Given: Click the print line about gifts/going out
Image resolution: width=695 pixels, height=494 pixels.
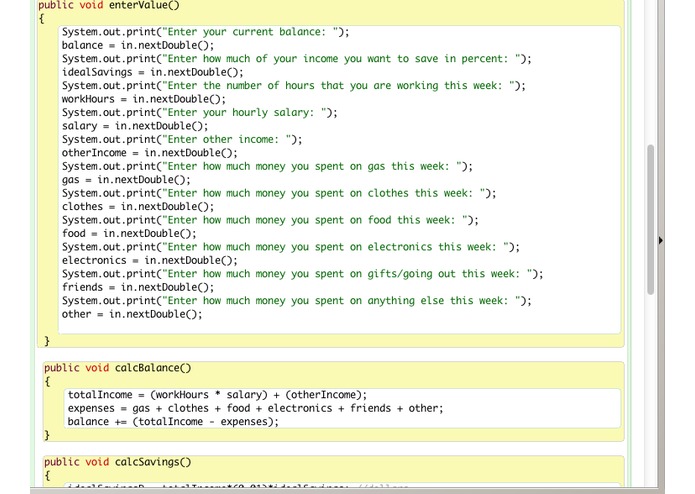Looking at the screenshot, I should (302, 274).
